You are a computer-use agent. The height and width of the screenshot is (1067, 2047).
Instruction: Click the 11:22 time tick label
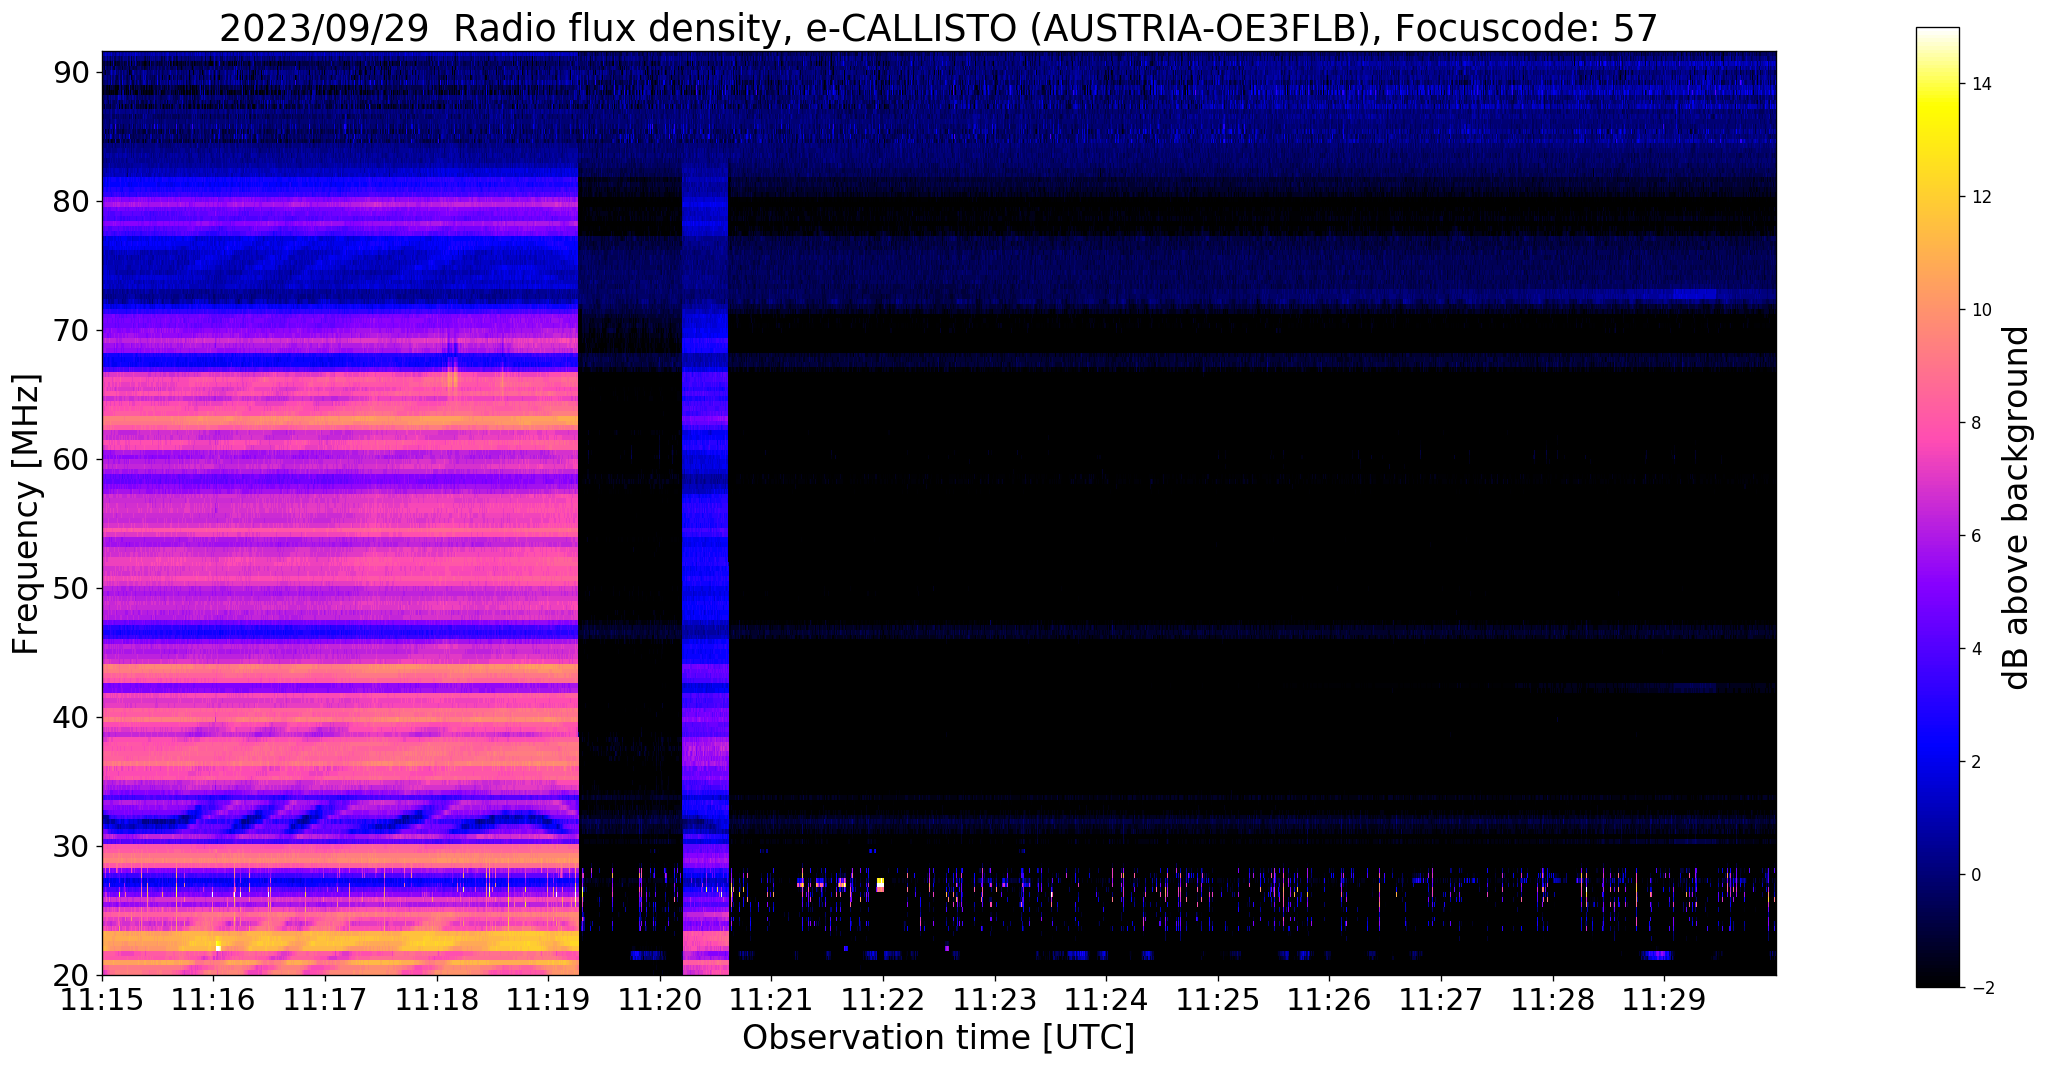coord(883,1000)
